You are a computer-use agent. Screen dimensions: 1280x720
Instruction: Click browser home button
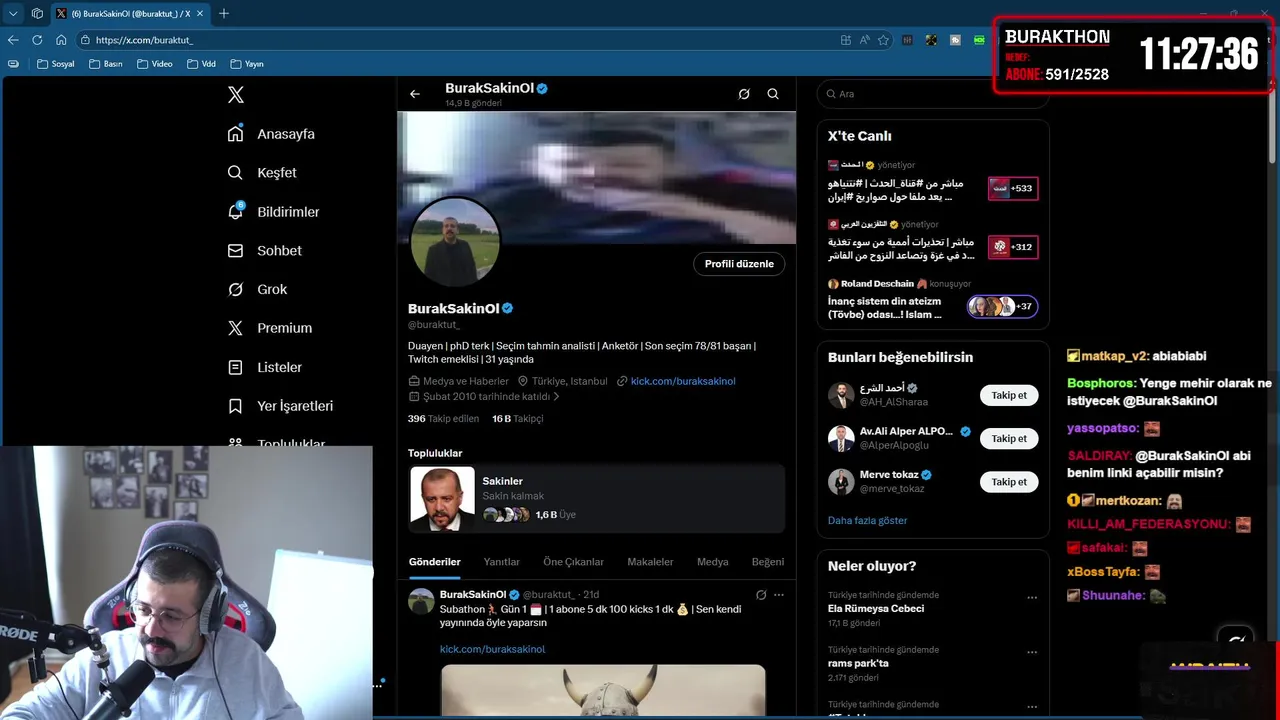point(61,40)
